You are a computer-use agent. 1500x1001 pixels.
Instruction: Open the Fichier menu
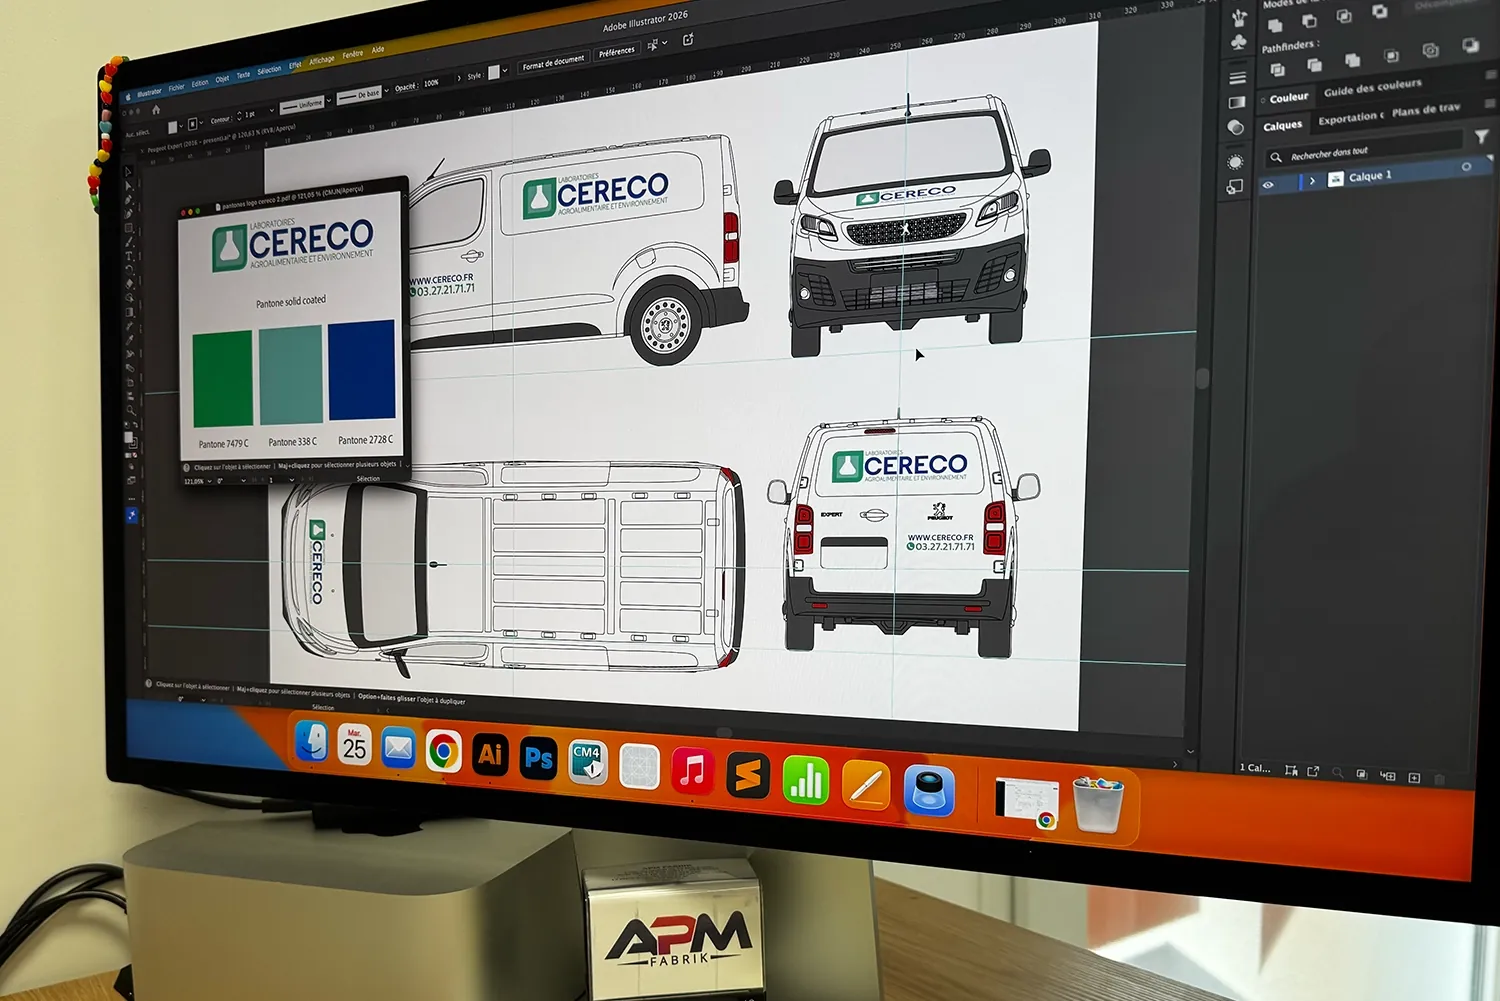click(176, 88)
